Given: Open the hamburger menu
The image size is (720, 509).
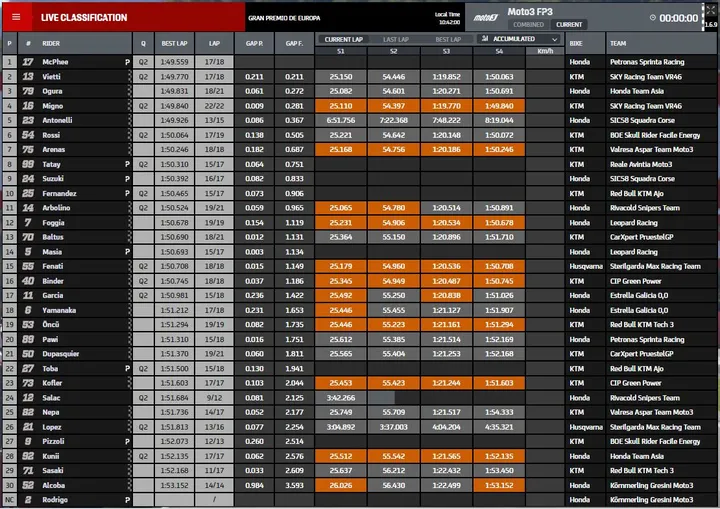Looking at the screenshot, I should click(16, 17).
